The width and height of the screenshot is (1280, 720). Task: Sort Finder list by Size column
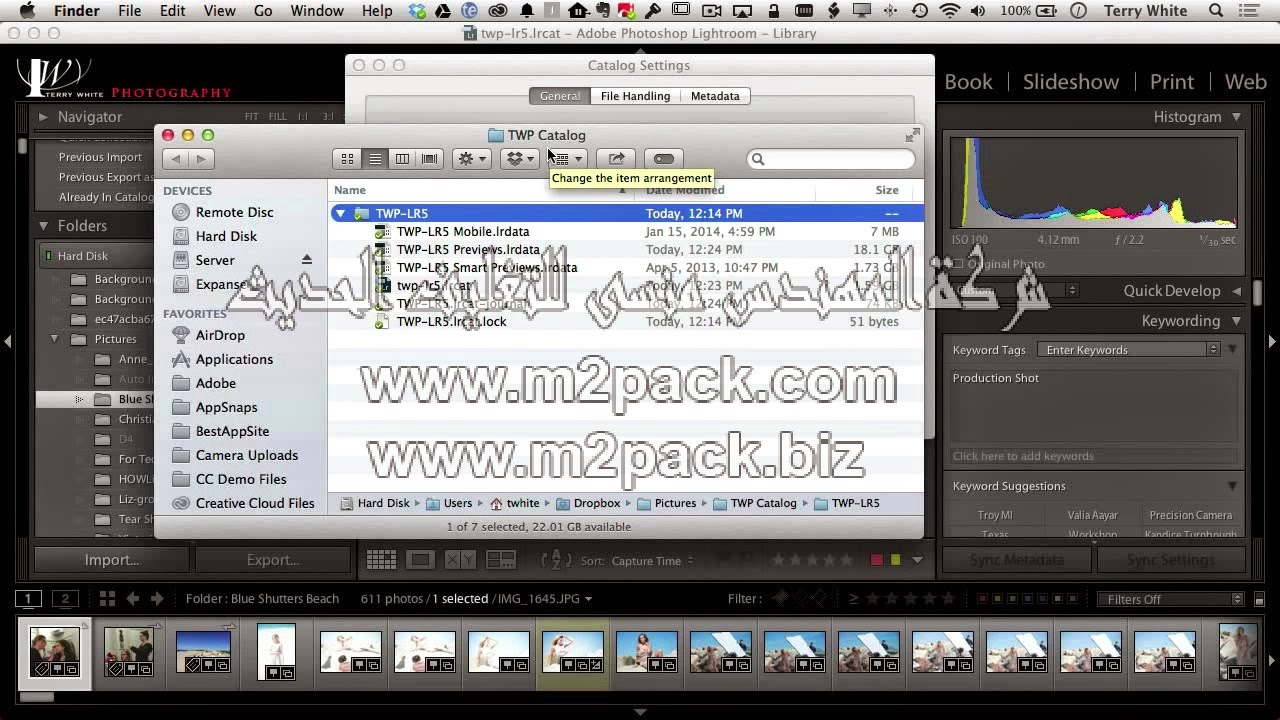(x=886, y=190)
